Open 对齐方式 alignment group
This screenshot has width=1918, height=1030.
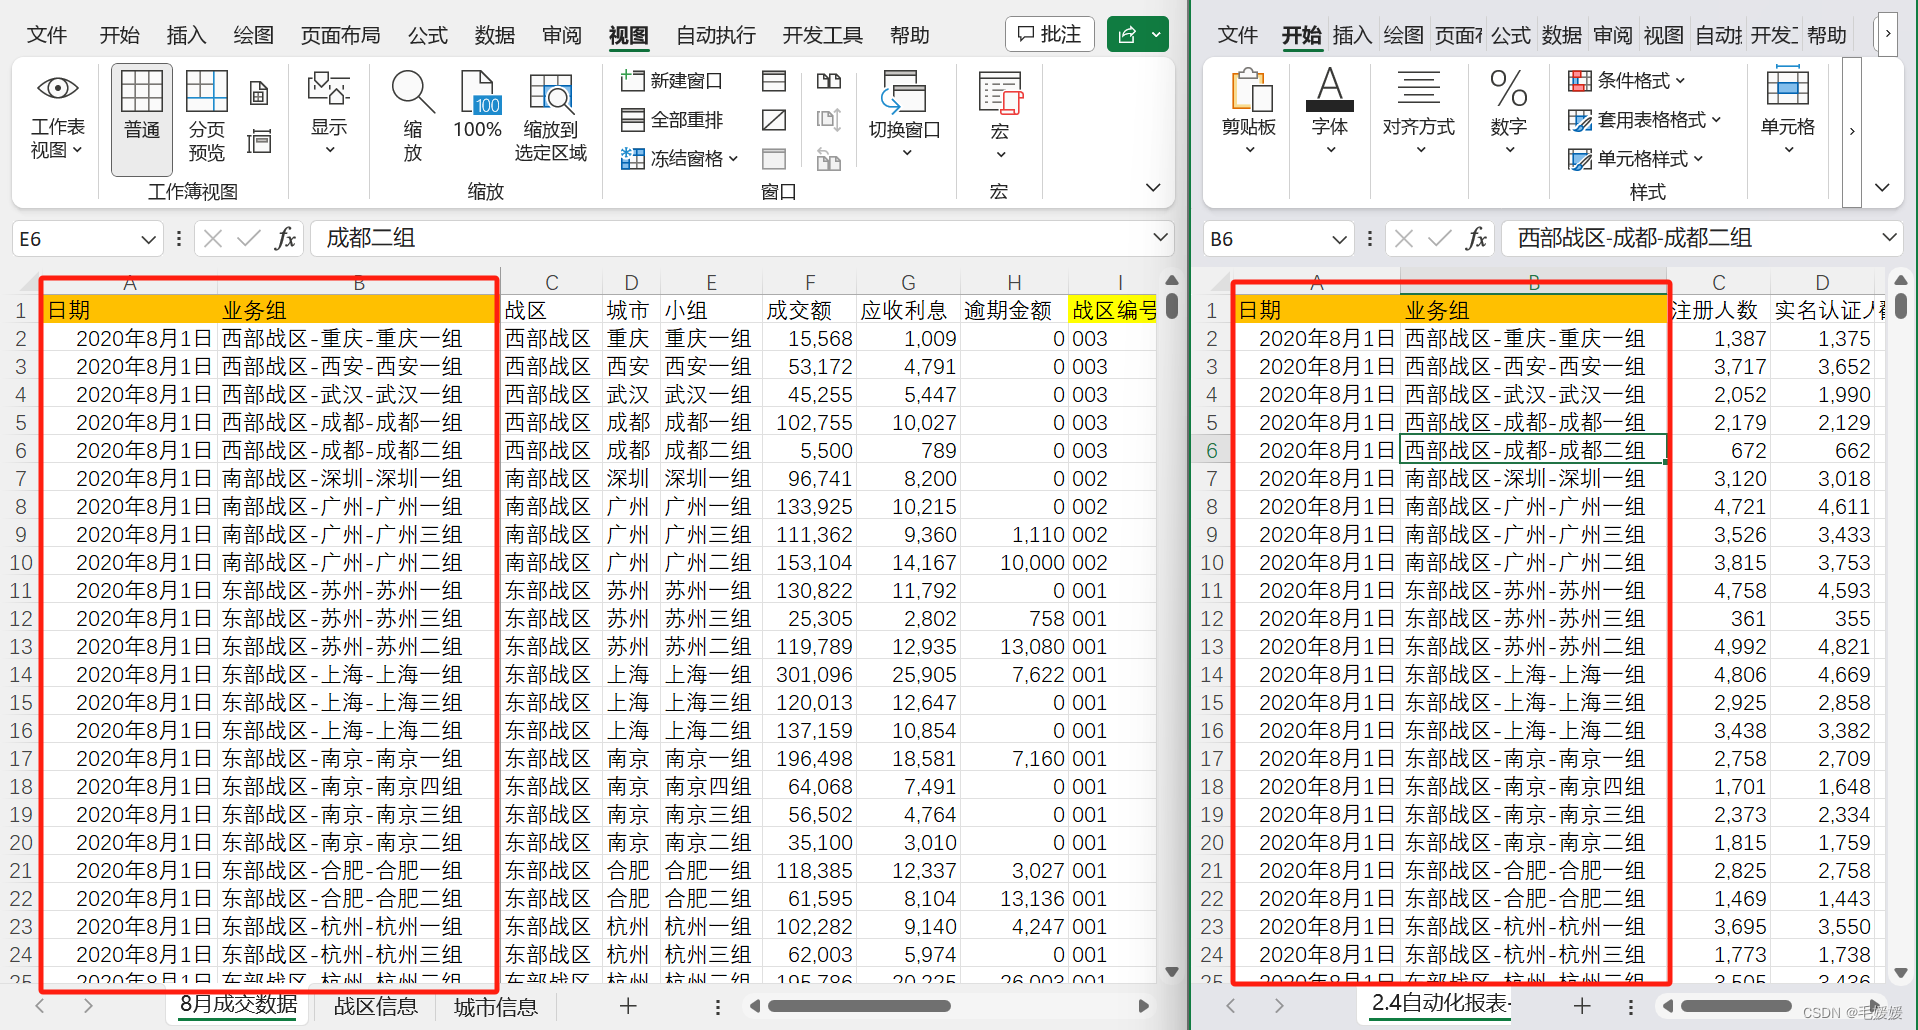click(x=1419, y=112)
